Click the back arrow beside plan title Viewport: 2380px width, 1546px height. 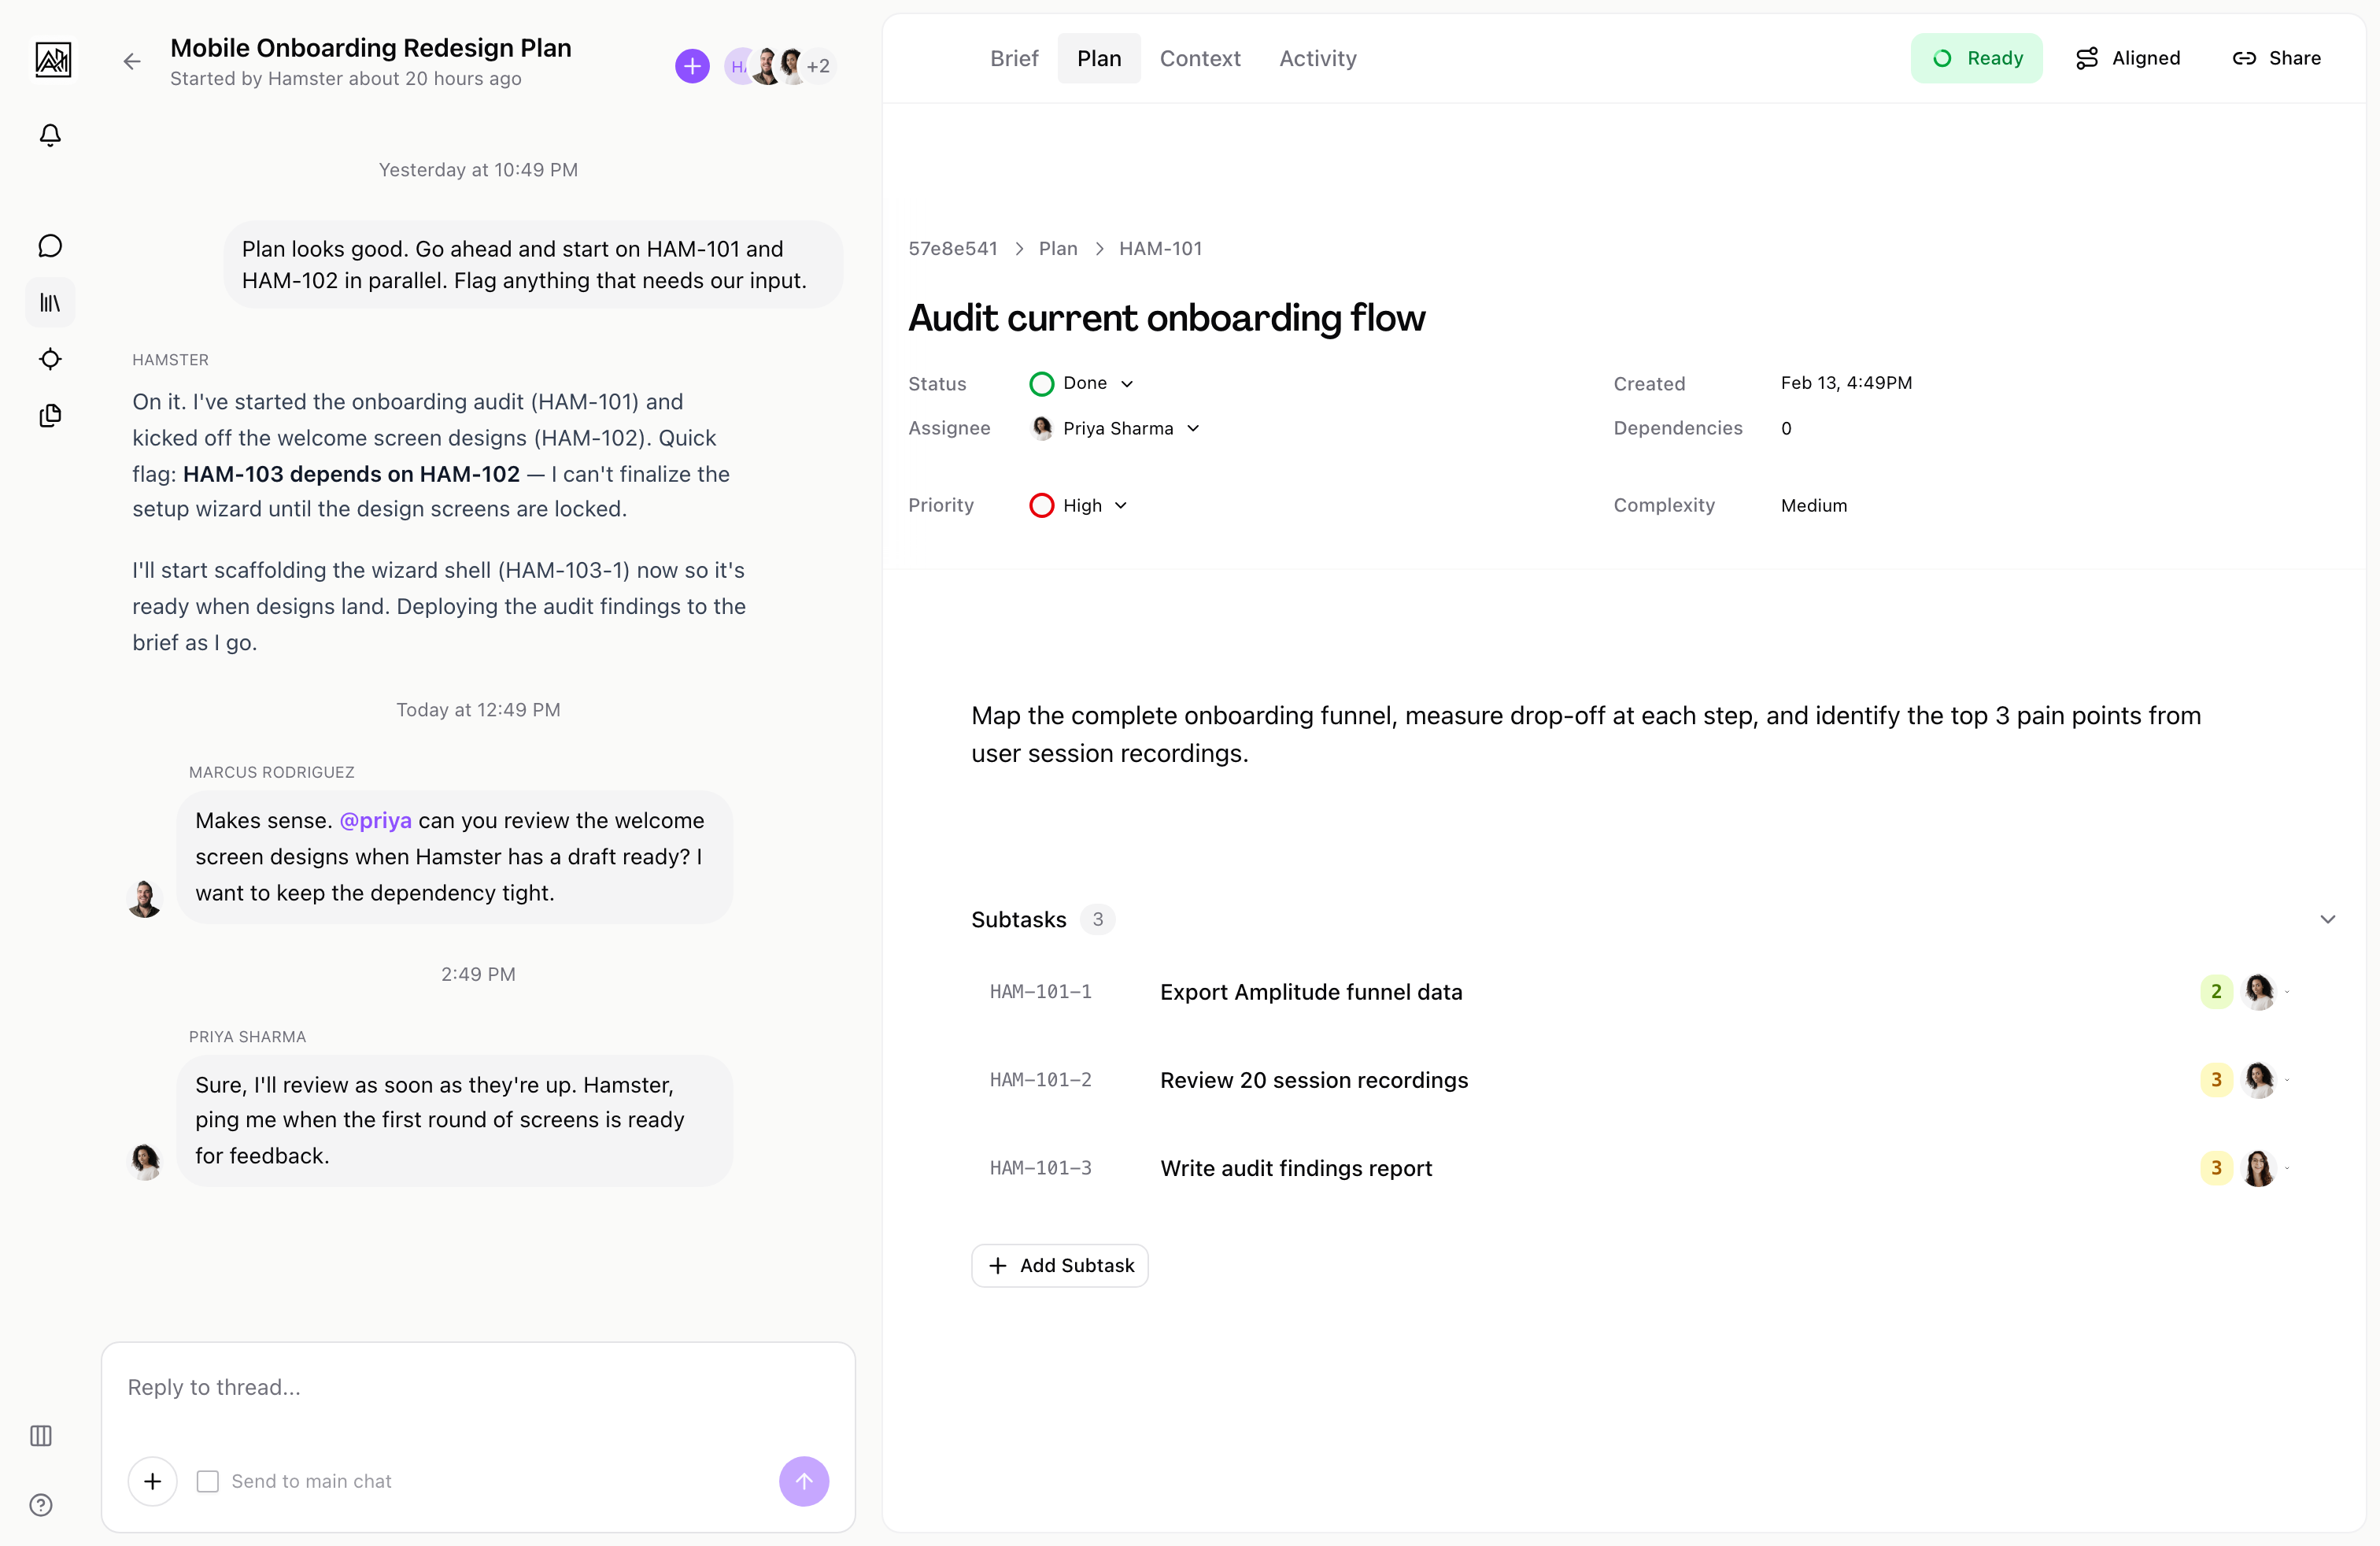coord(132,62)
